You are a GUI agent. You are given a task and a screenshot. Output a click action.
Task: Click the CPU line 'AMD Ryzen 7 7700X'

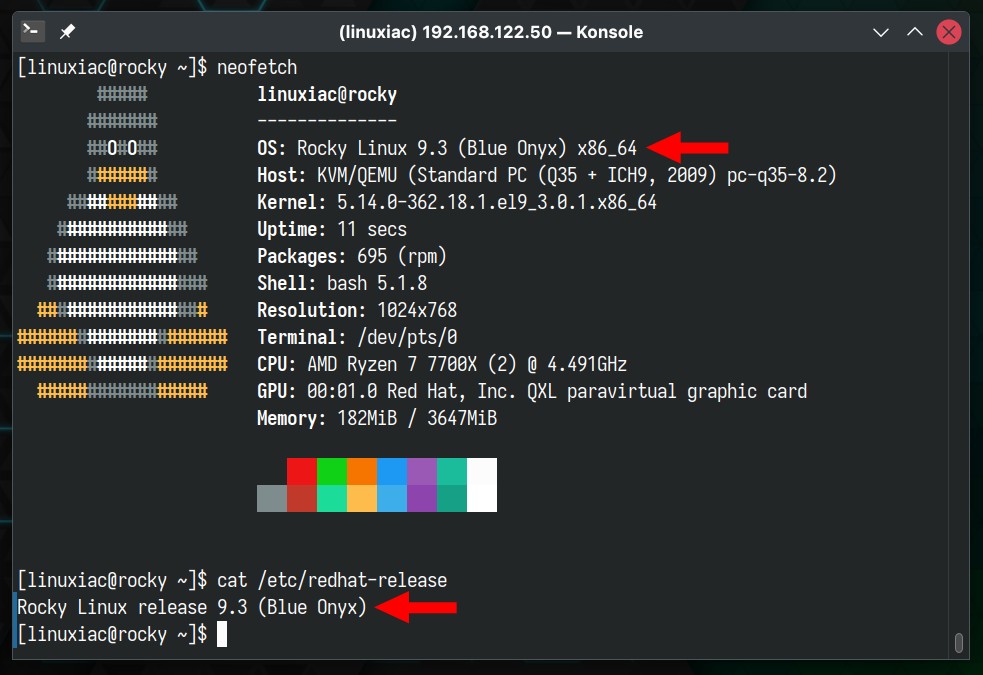click(392, 364)
